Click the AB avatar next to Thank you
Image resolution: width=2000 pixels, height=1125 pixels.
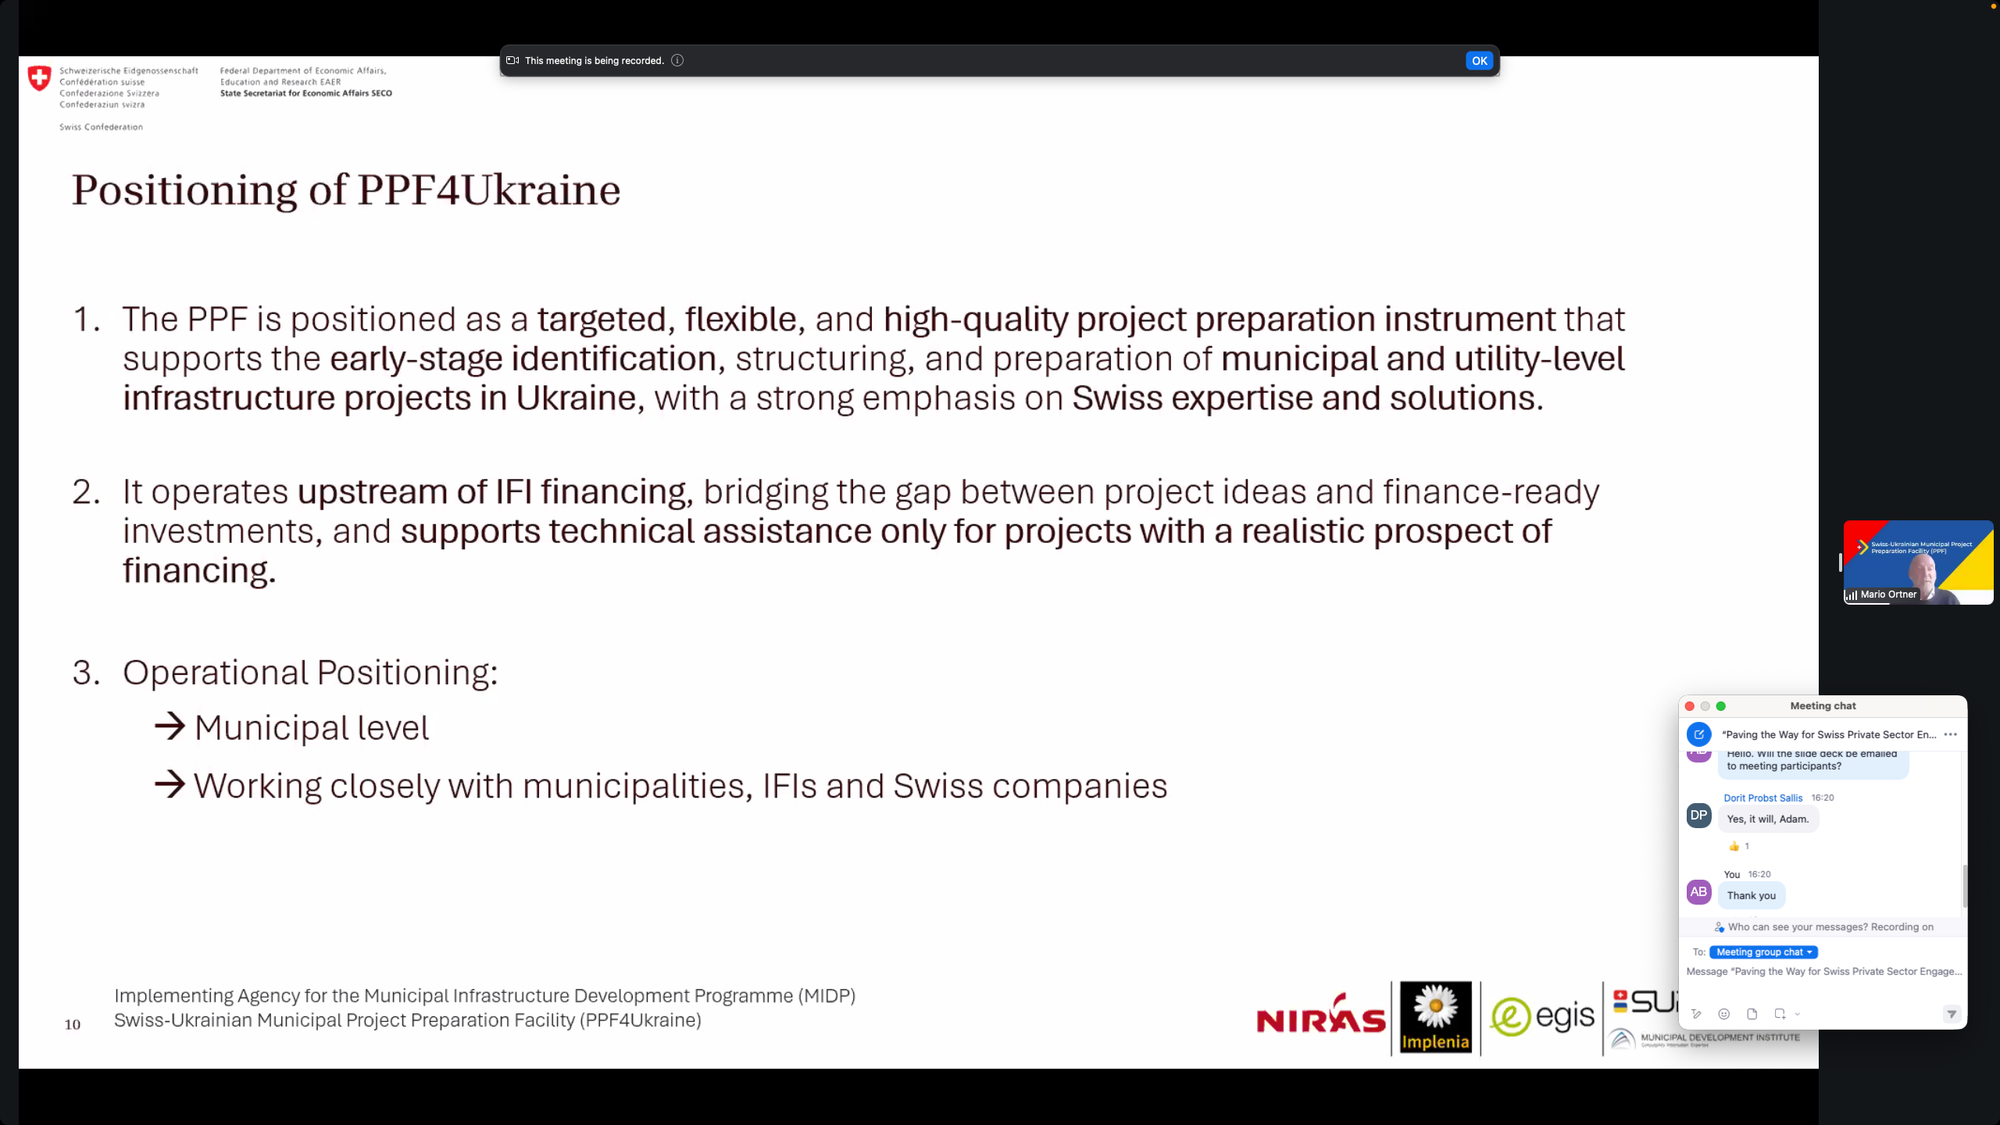[1698, 892]
